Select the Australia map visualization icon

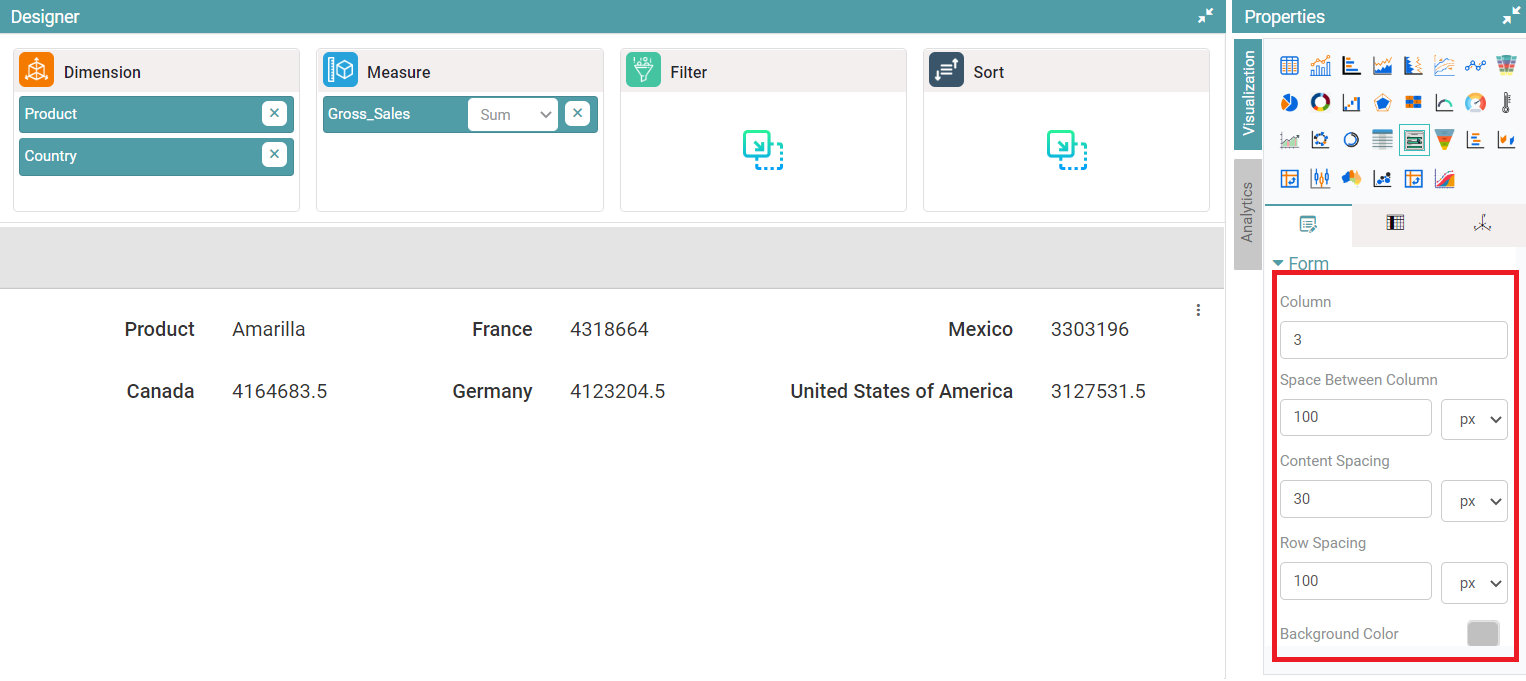(x=1351, y=179)
